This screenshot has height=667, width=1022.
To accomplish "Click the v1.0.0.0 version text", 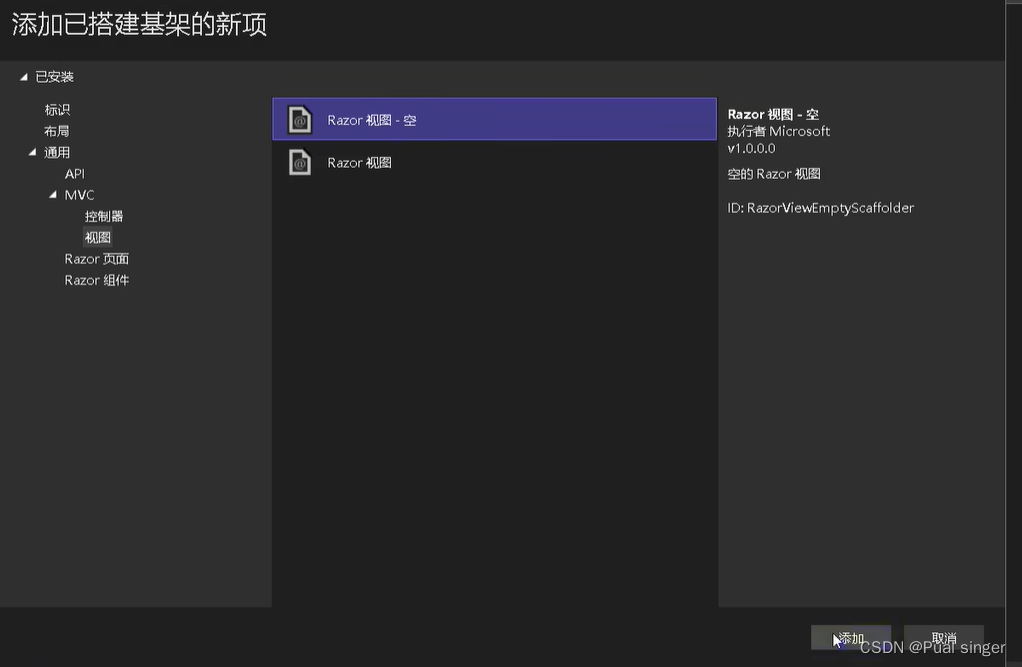I will pyautogui.click(x=751, y=148).
